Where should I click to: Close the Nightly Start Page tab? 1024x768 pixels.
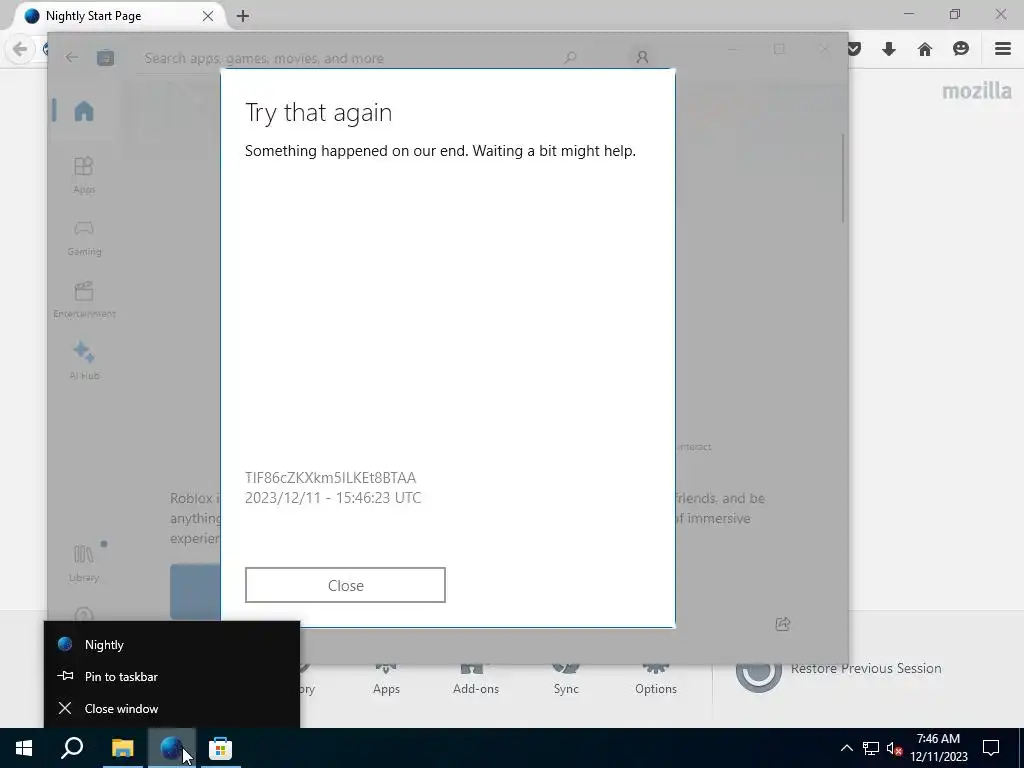click(x=208, y=16)
